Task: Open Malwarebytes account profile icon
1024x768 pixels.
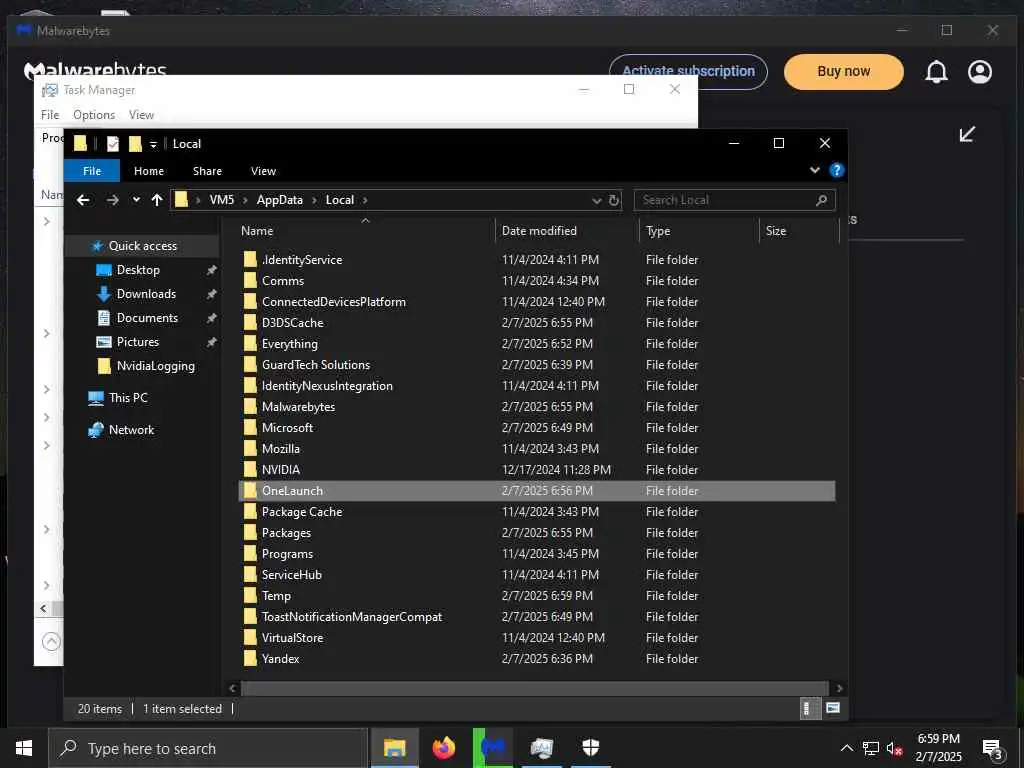Action: coord(980,72)
